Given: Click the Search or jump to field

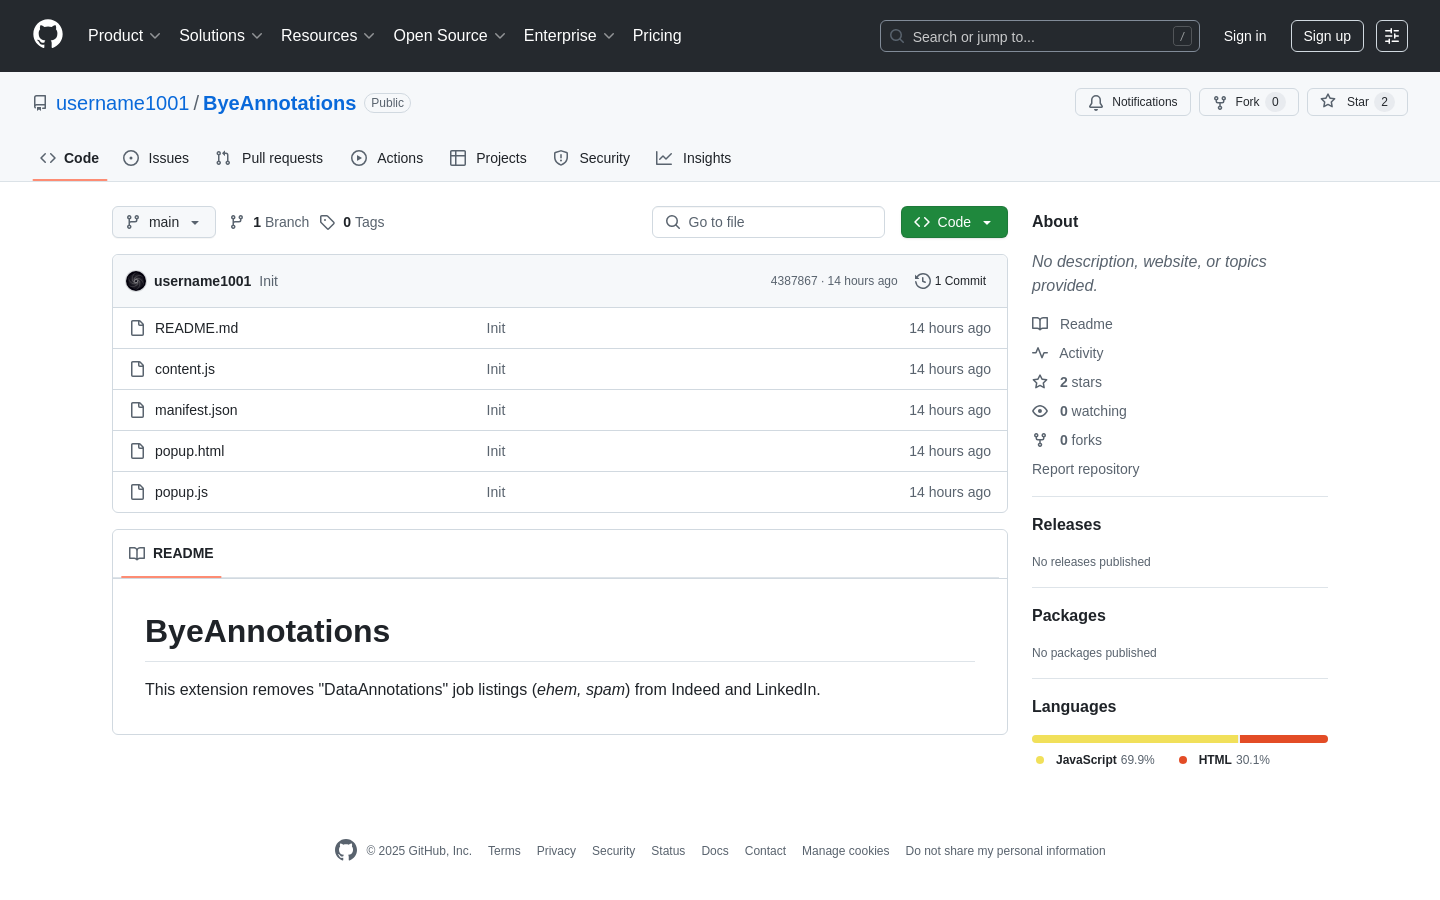Looking at the screenshot, I should [1040, 36].
